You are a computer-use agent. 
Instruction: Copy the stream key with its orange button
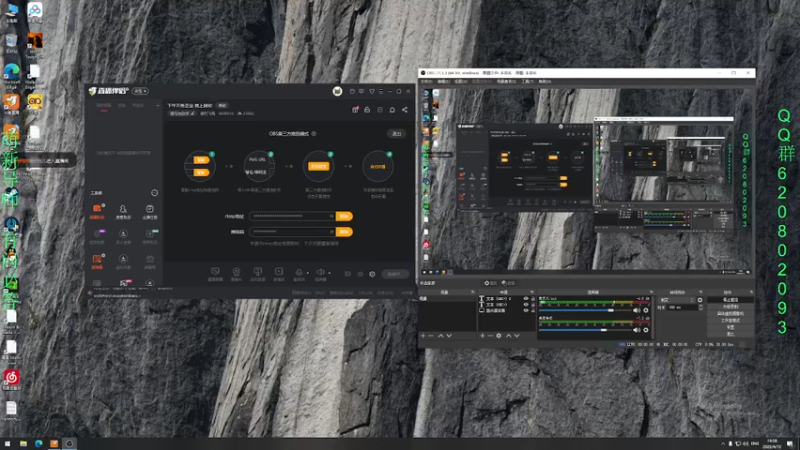point(344,232)
